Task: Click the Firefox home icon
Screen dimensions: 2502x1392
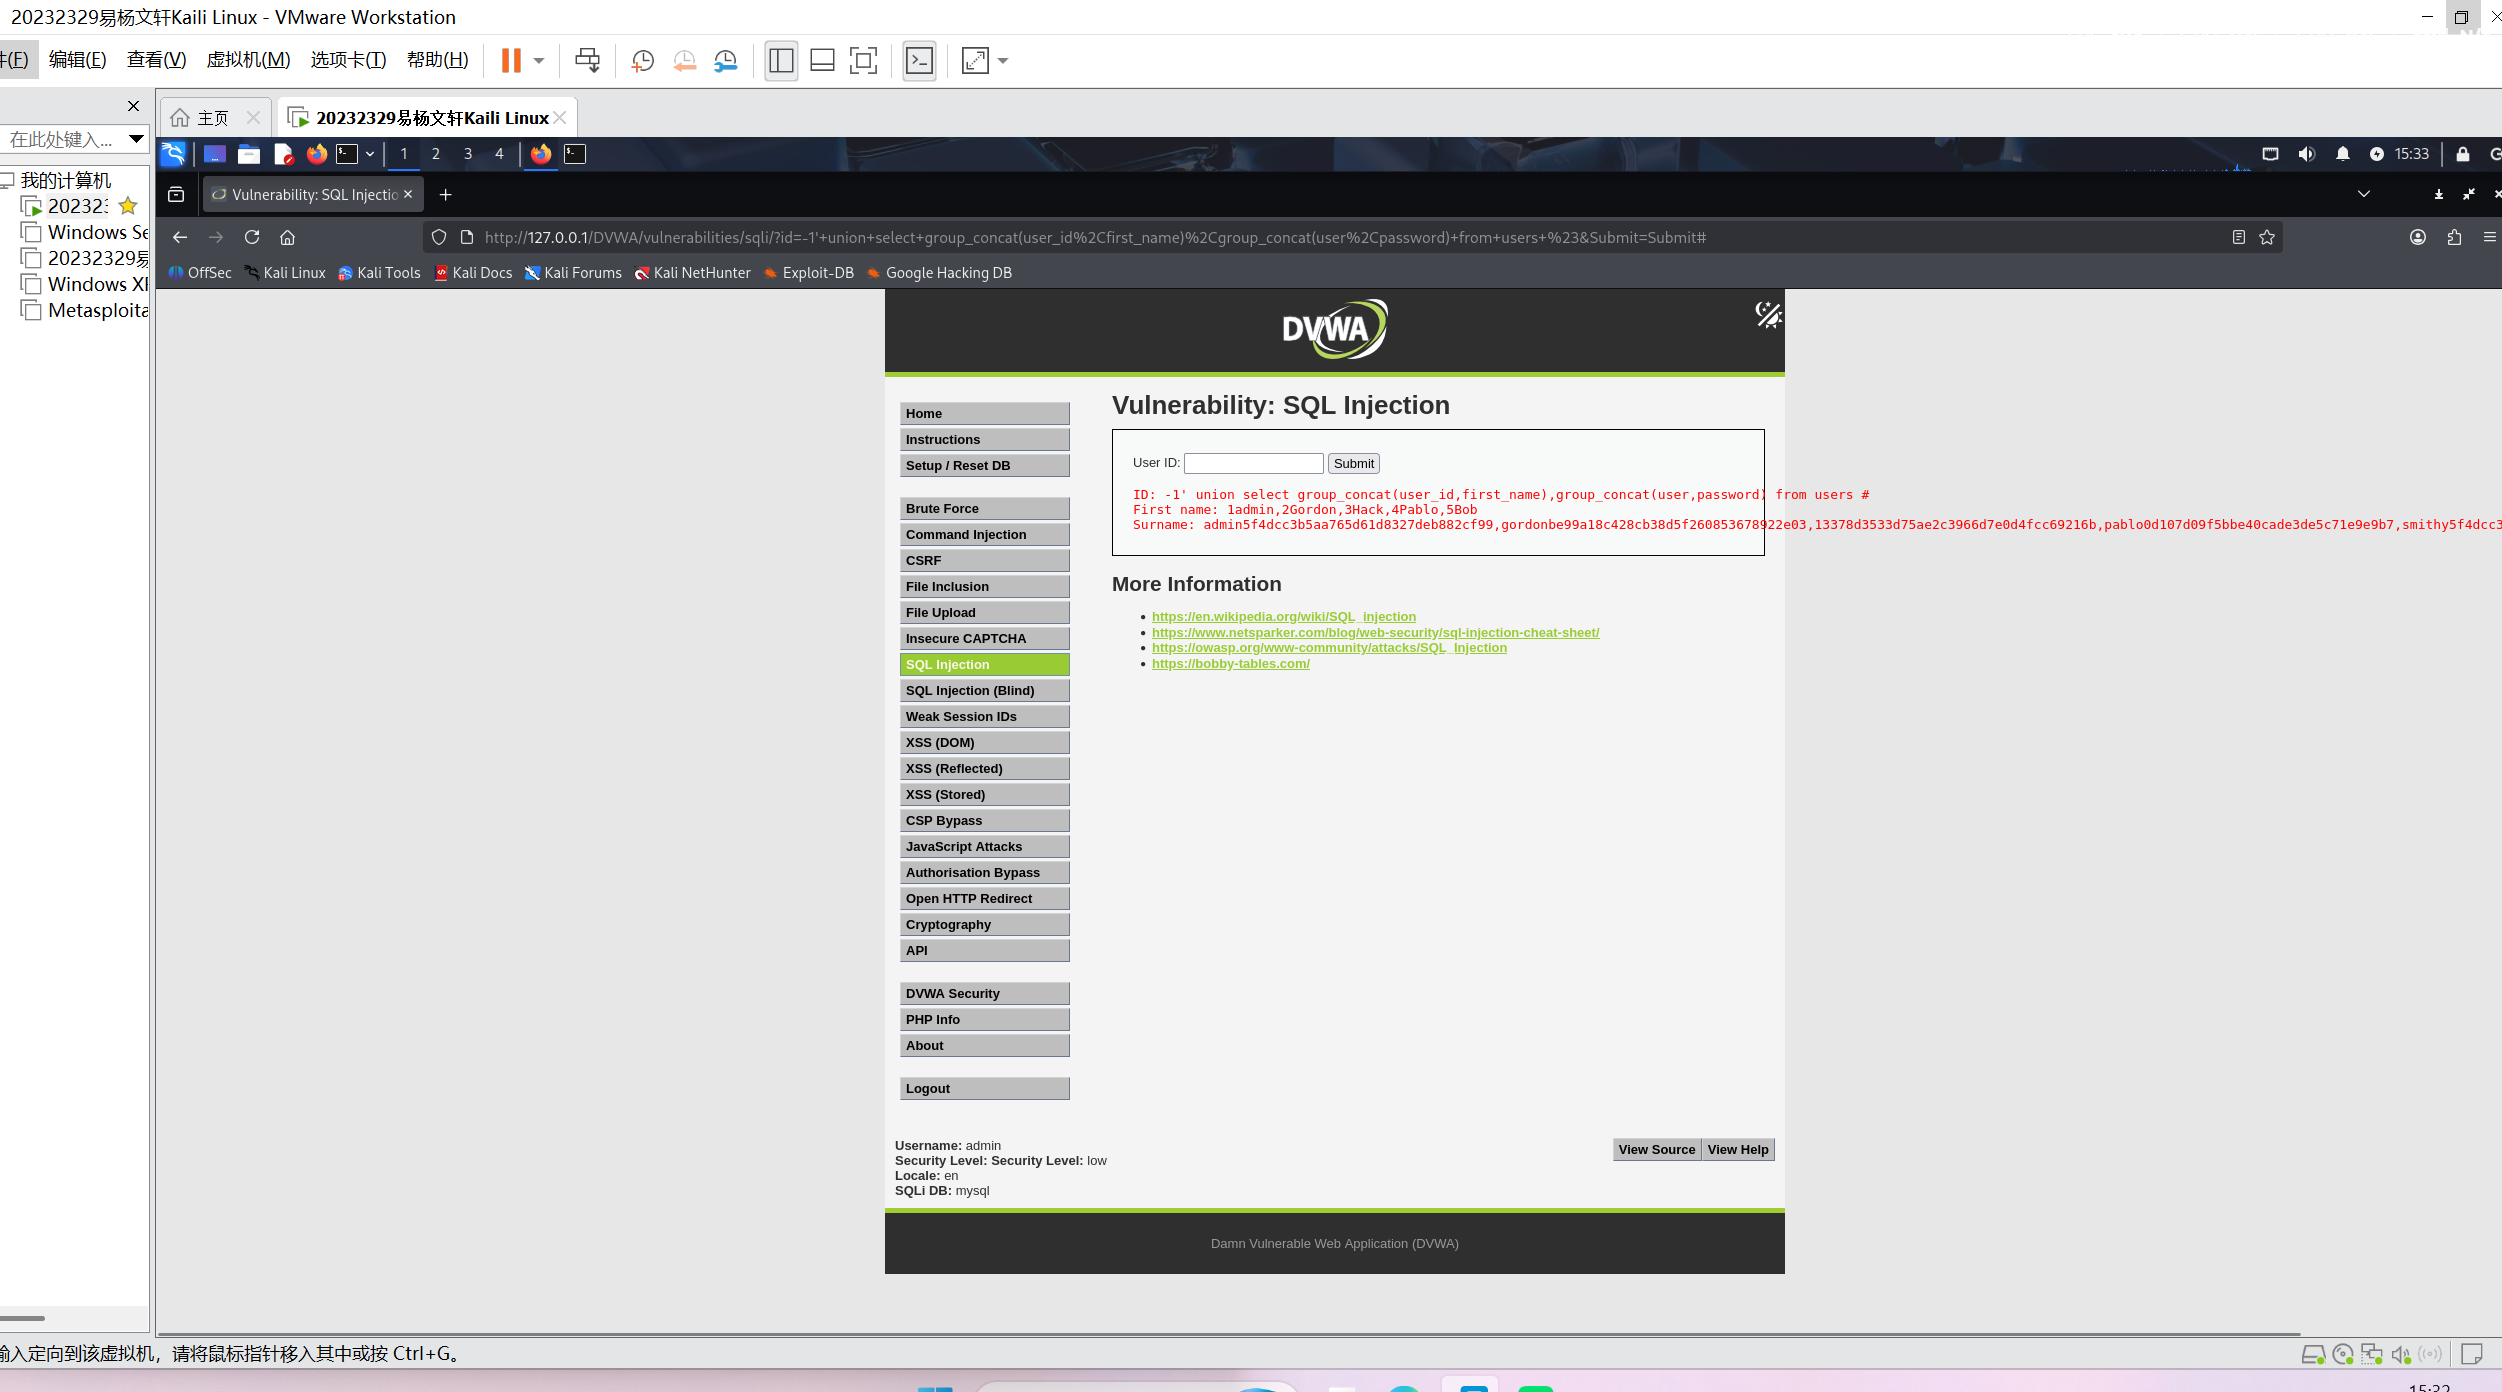Action: tap(288, 237)
